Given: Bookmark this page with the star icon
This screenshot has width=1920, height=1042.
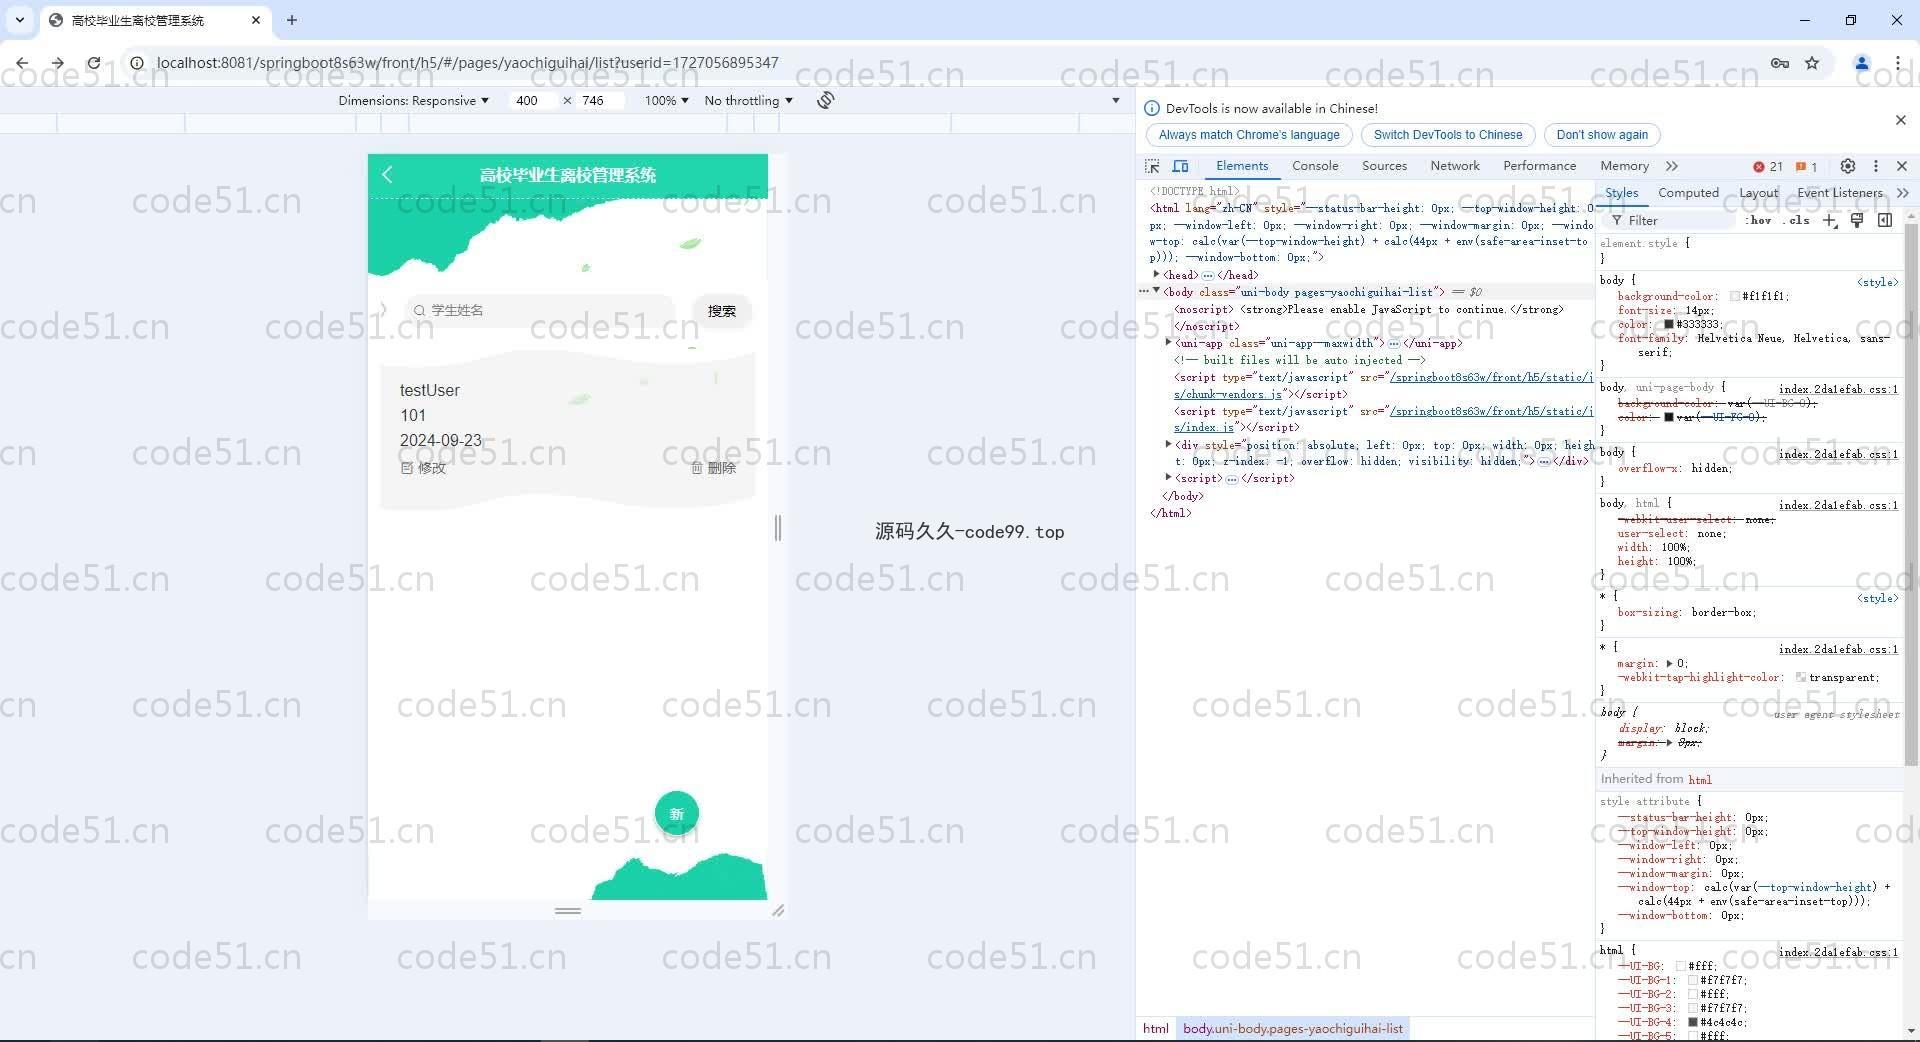Looking at the screenshot, I should (x=1812, y=63).
